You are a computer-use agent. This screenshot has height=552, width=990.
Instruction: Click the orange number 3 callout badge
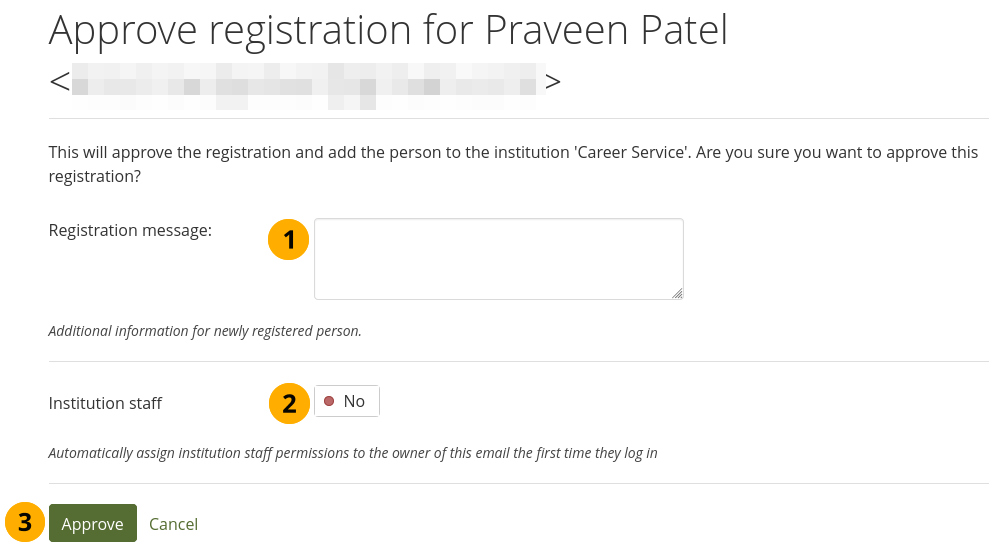tap(25, 523)
